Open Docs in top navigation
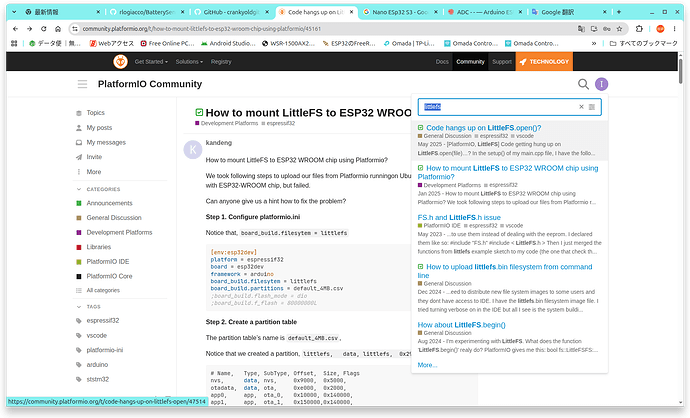Image resolution: width=690 pixels, height=418 pixels. (x=442, y=62)
